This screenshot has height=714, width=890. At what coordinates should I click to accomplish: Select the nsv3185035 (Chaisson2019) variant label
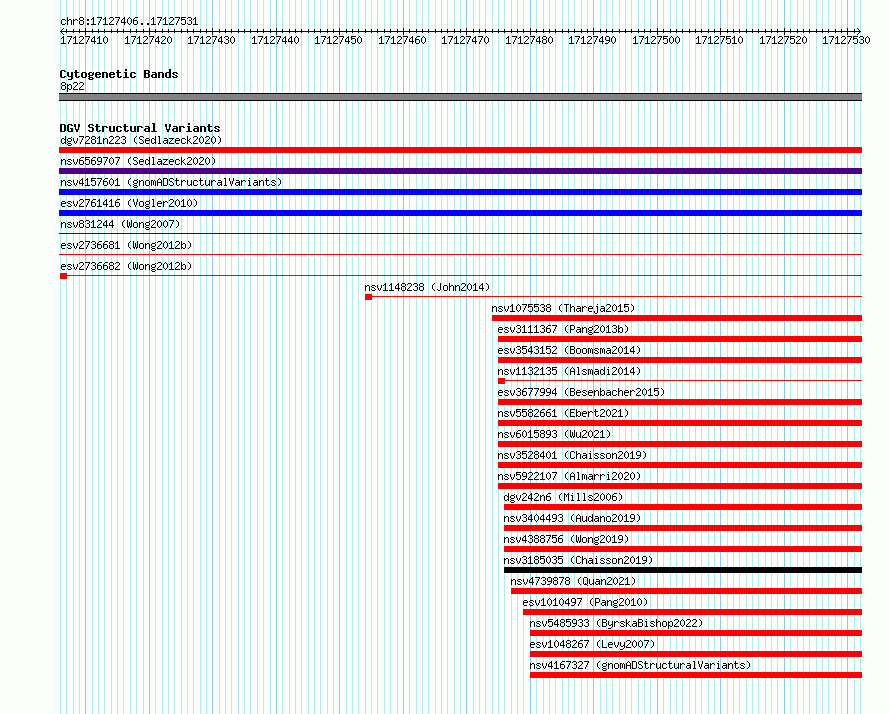click(x=578, y=560)
